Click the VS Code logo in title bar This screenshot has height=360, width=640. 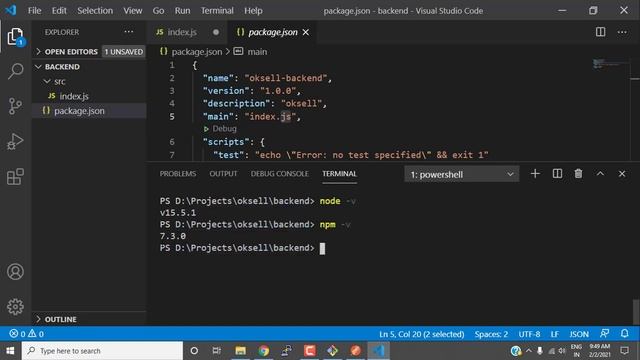11,10
